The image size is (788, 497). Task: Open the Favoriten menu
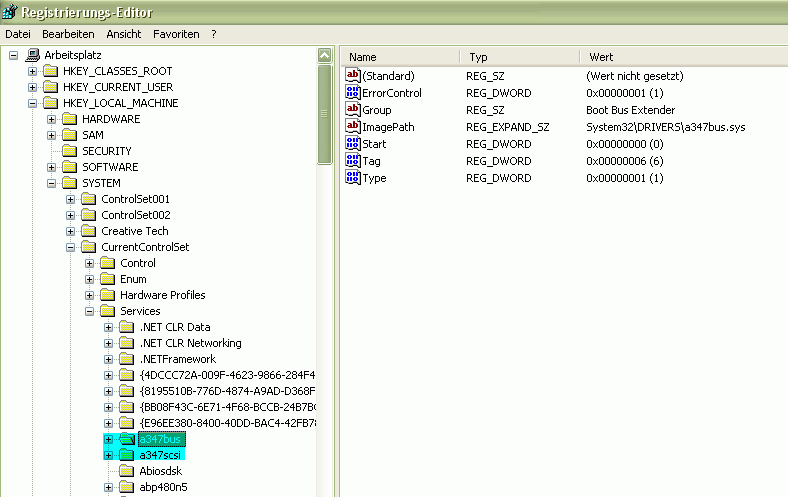click(x=176, y=34)
